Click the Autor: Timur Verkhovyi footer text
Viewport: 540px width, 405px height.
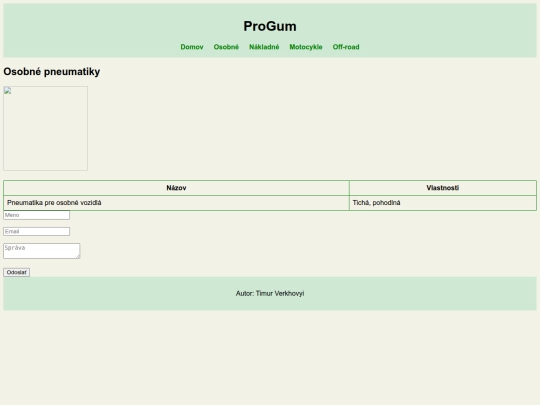click(x=270, y=293)
